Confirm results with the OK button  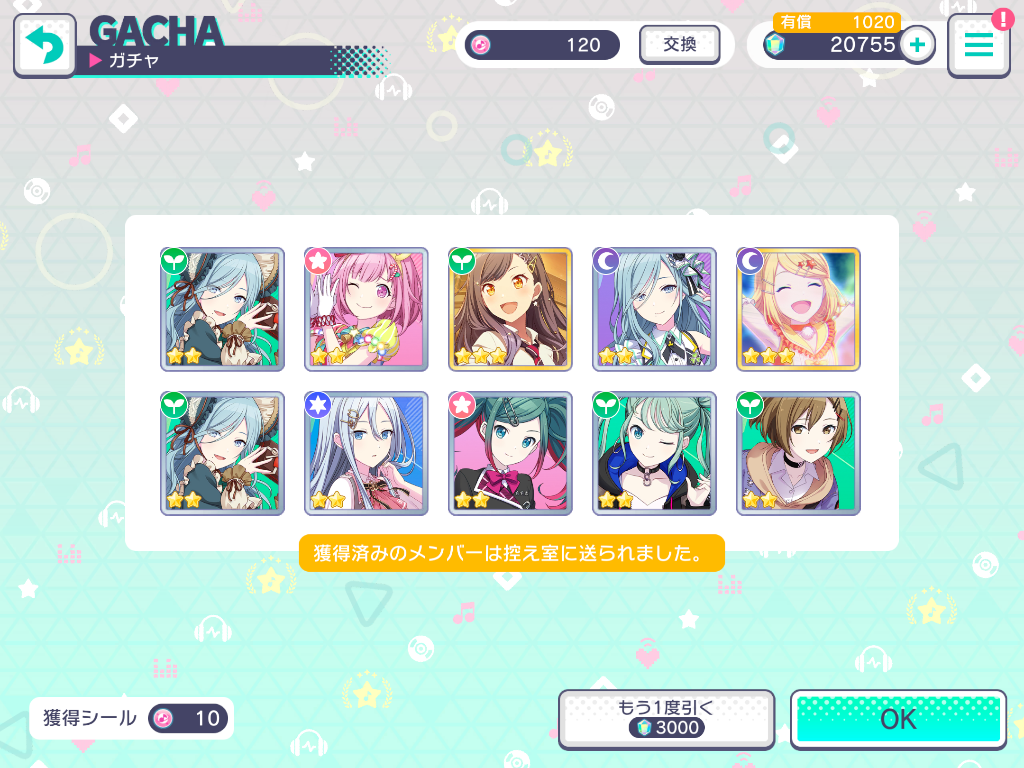[x=899, y=719]
